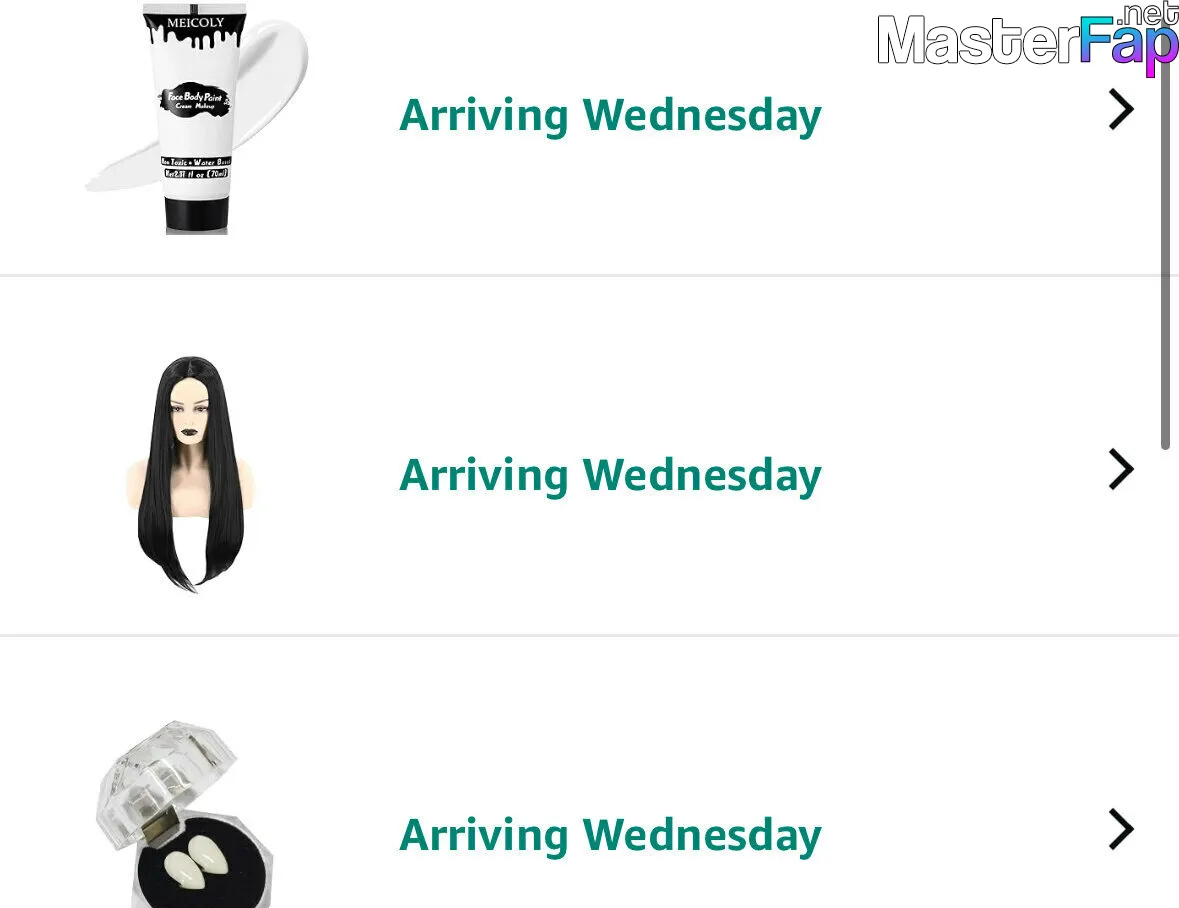View the MEICOLY face paint tube thumbnail
The width and height of the screenshot is (1179, 908).
pos(195,119)
